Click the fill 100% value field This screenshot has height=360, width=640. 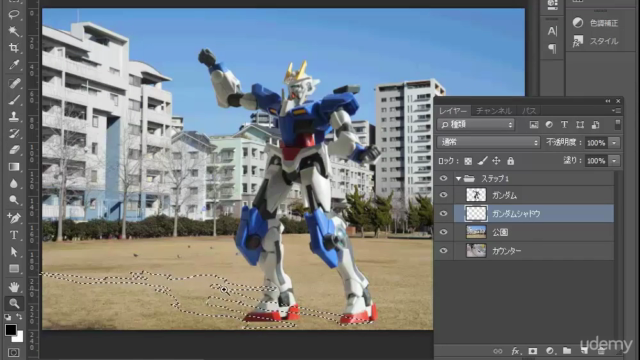pos(596,161)
